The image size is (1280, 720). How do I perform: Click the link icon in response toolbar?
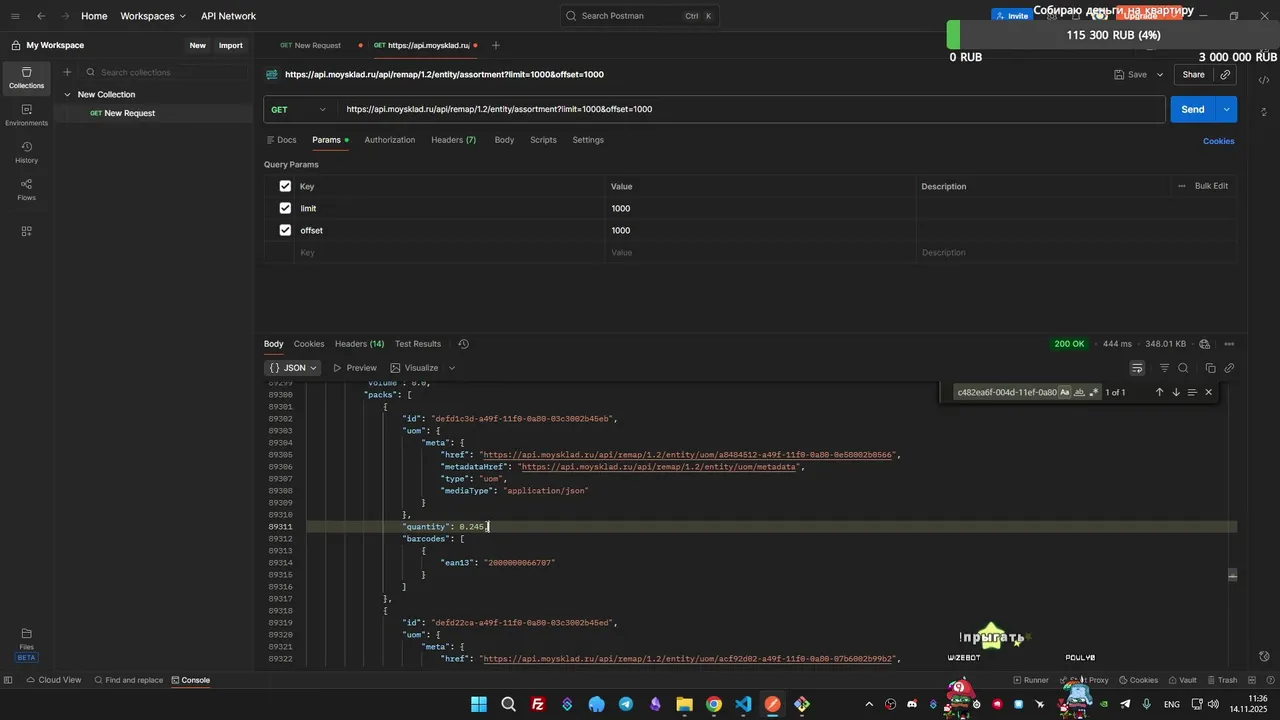click(1229, 368)
